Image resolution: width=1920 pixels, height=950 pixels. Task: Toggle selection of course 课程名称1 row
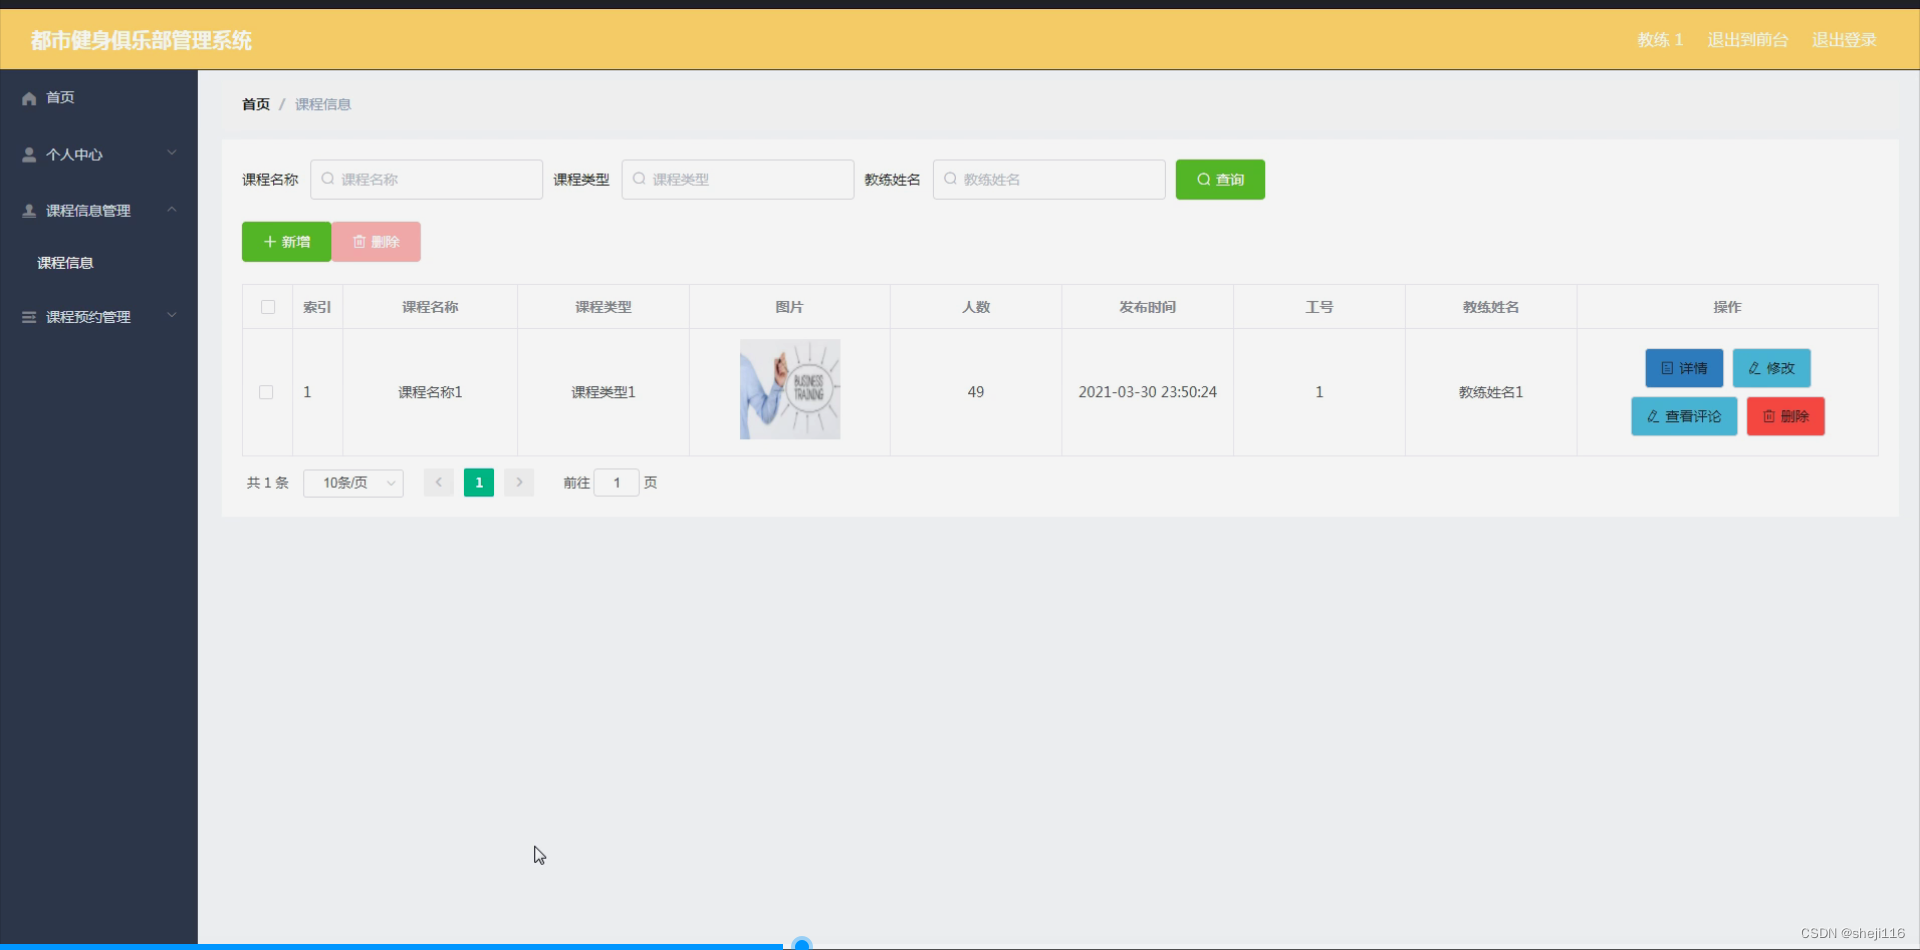coord(266,392)
